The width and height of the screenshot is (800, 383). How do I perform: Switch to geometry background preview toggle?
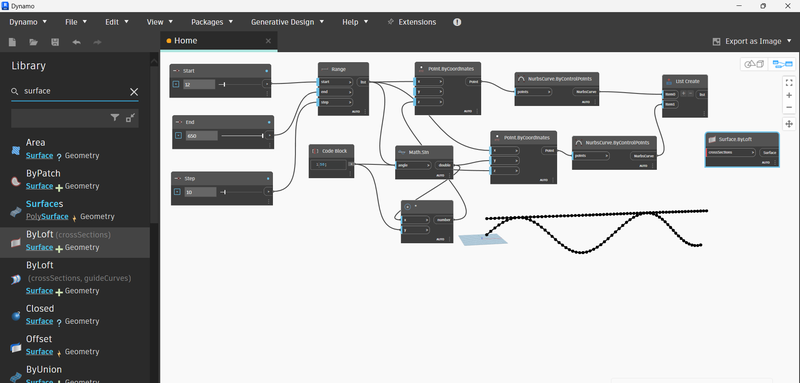(x=754, y=64)
